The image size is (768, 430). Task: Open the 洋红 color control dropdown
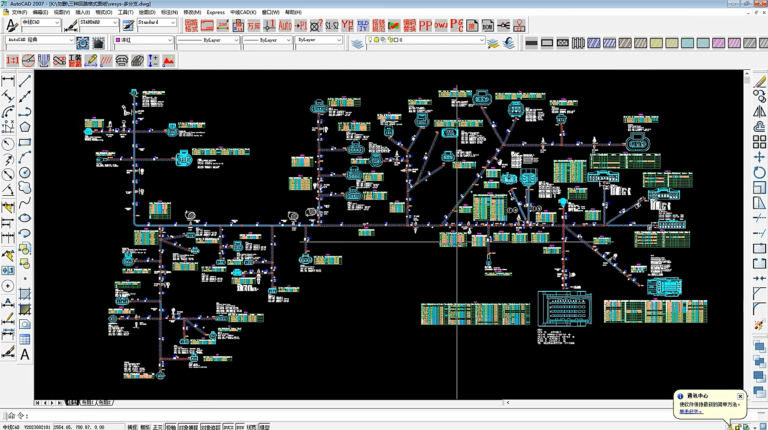coord(144,40)
